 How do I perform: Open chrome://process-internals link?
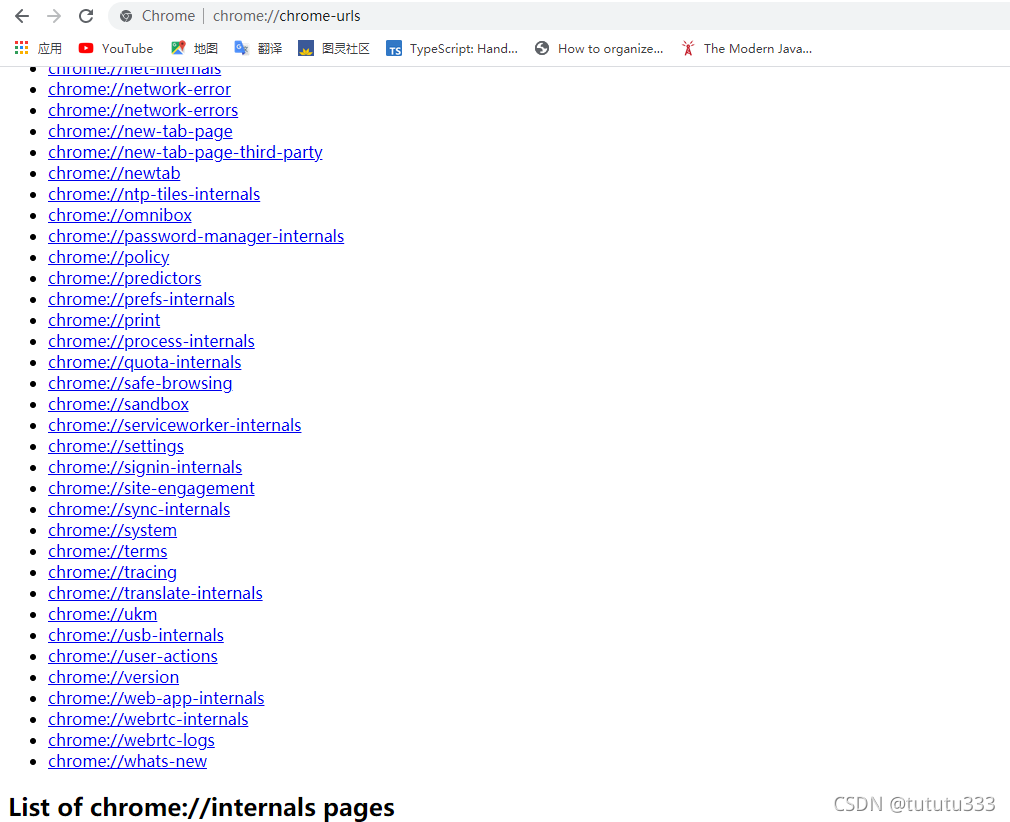(x=151, y=341)
